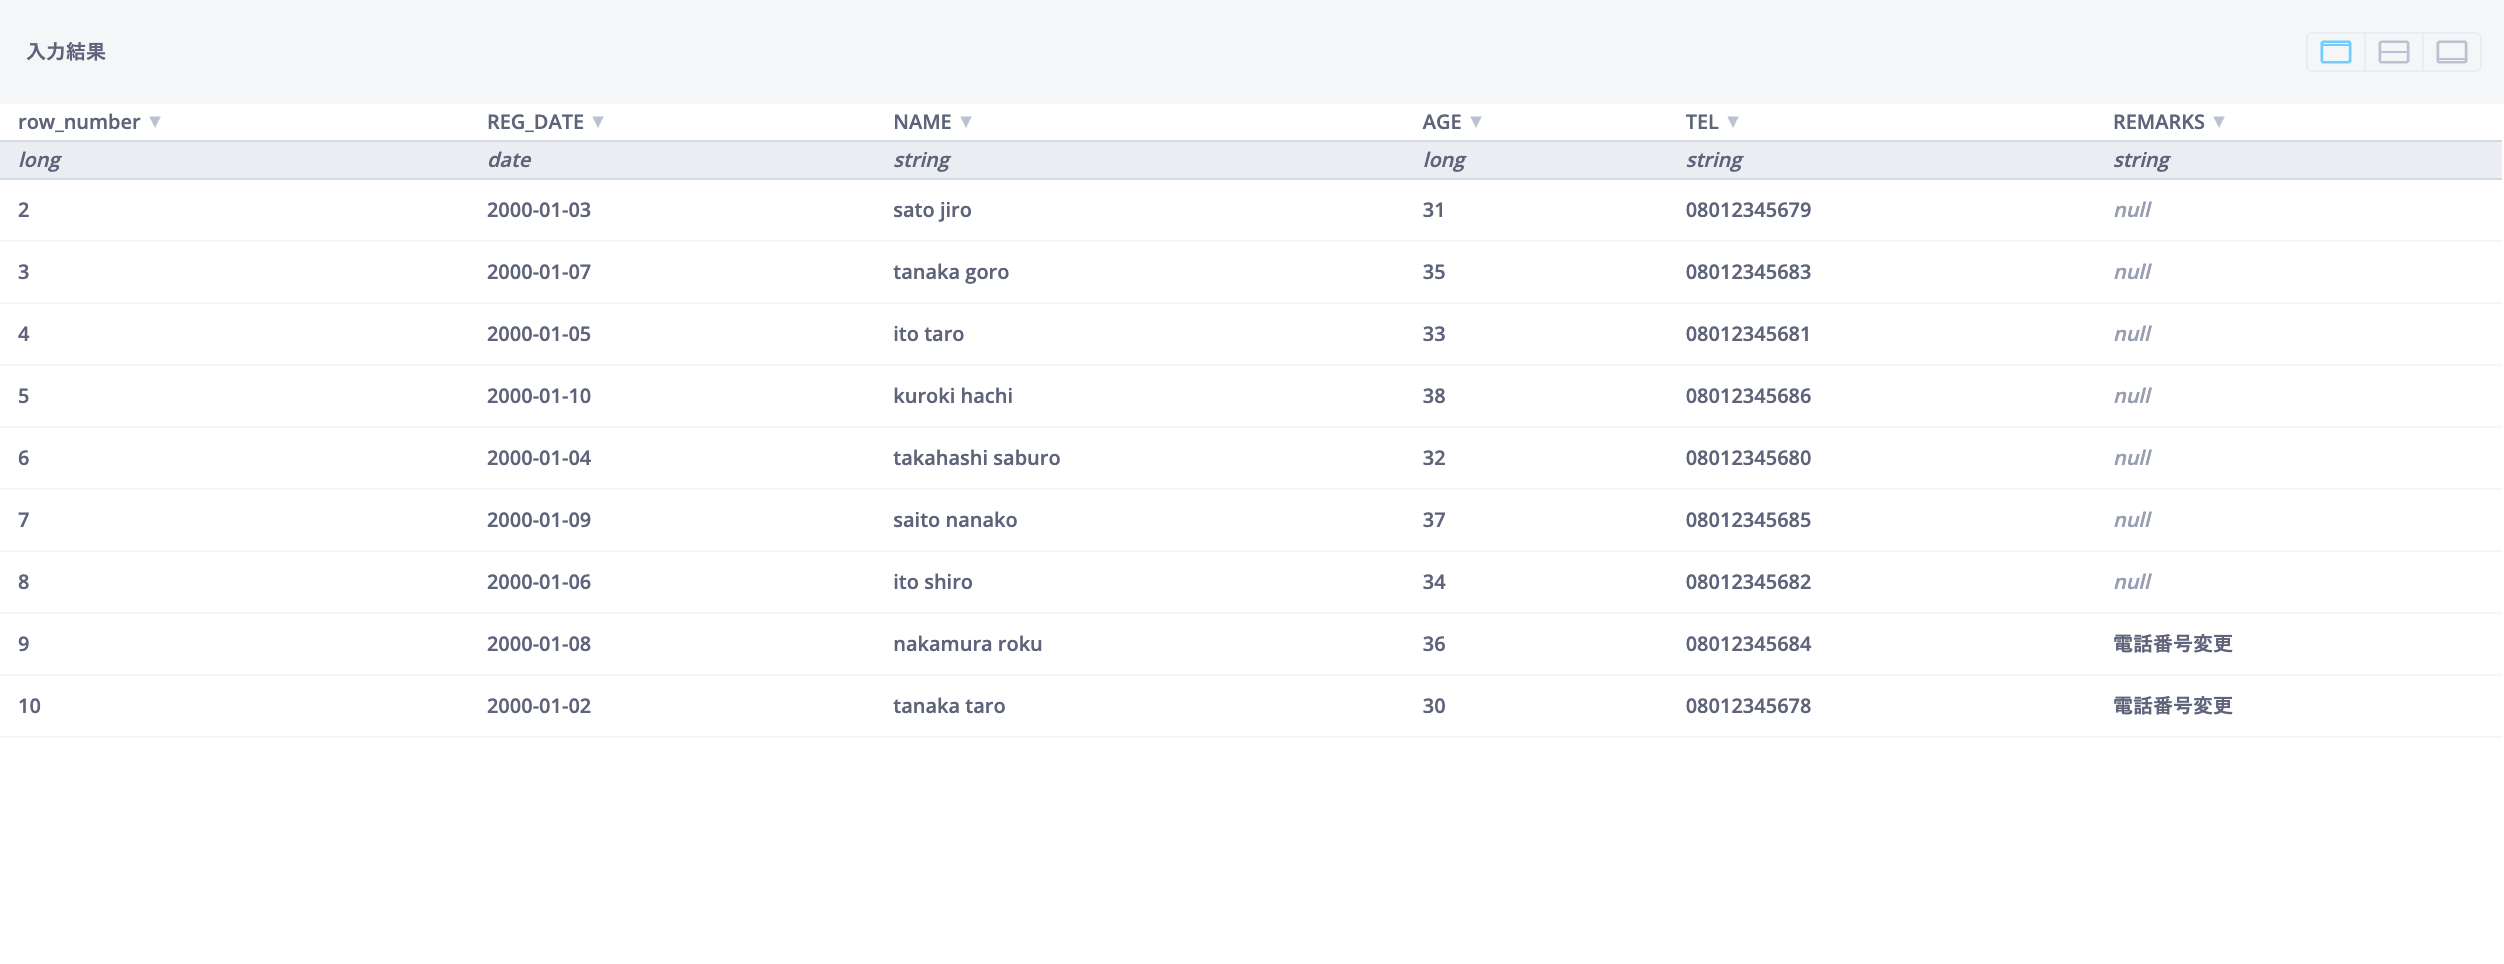The image size is (2504, 964).
Task: Select row number 10 cell
Action: 29,706
